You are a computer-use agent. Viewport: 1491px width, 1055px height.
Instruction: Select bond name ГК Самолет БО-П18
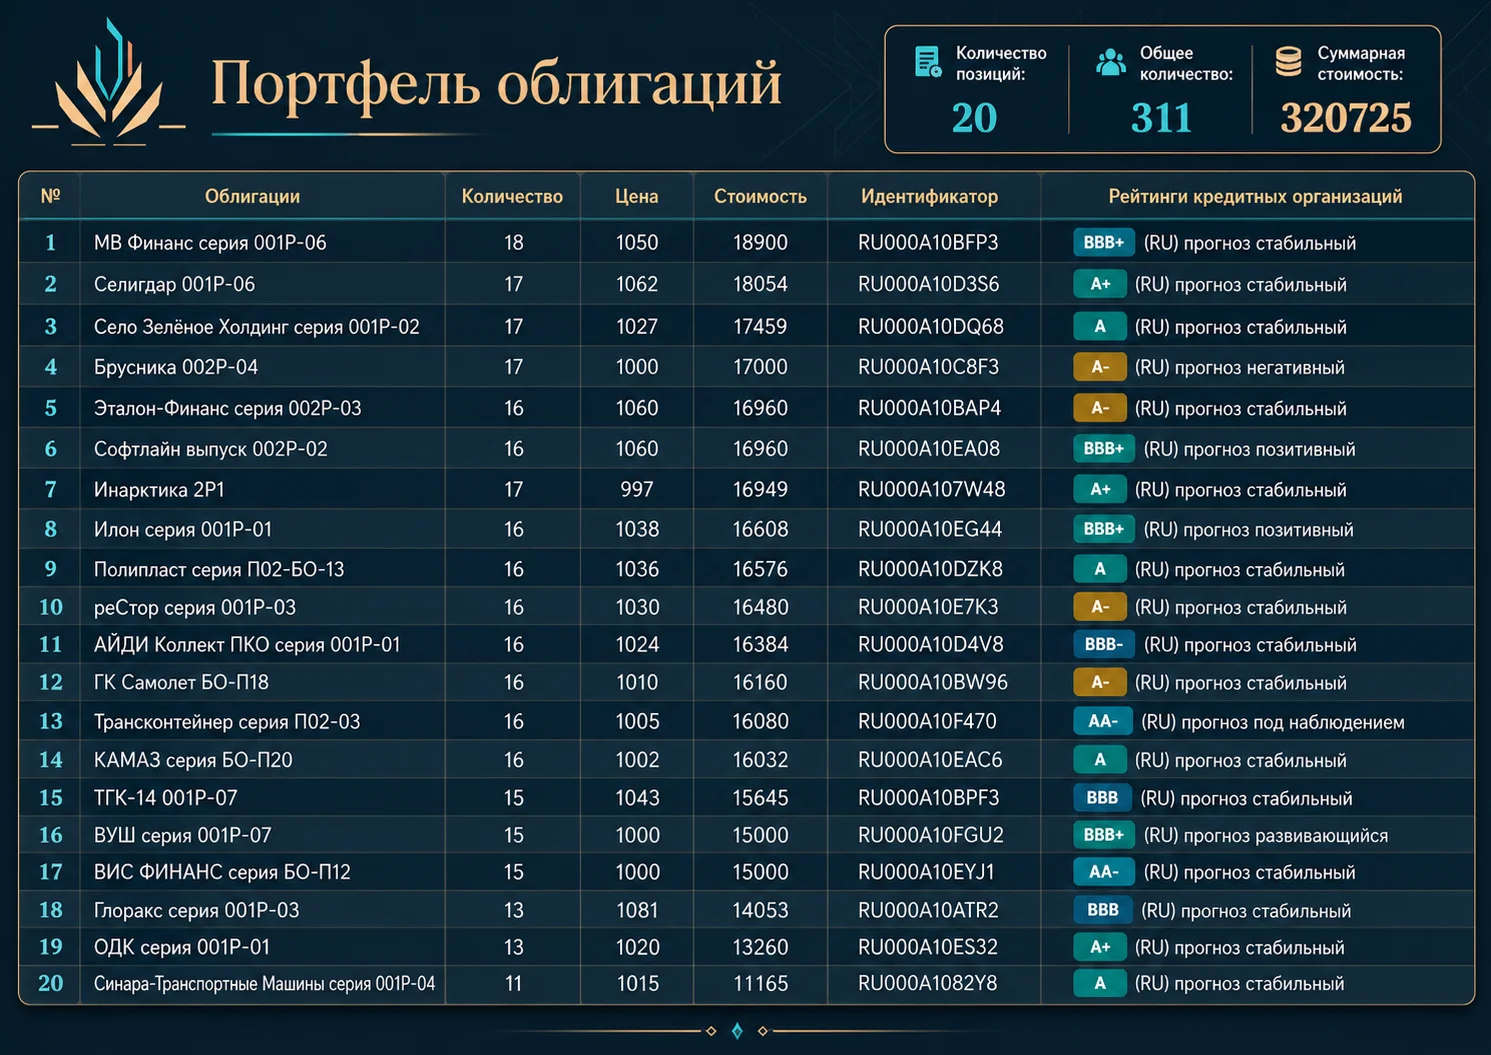click(x=181, y=682)
